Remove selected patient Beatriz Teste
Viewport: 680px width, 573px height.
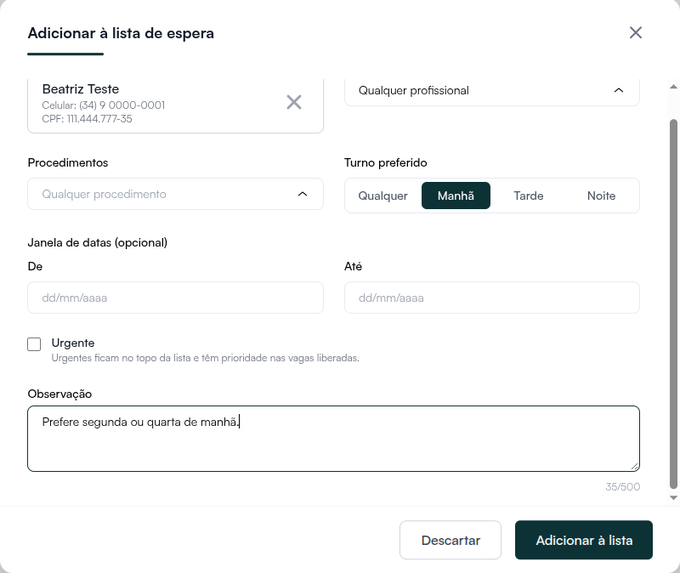(x=294, y=102)
